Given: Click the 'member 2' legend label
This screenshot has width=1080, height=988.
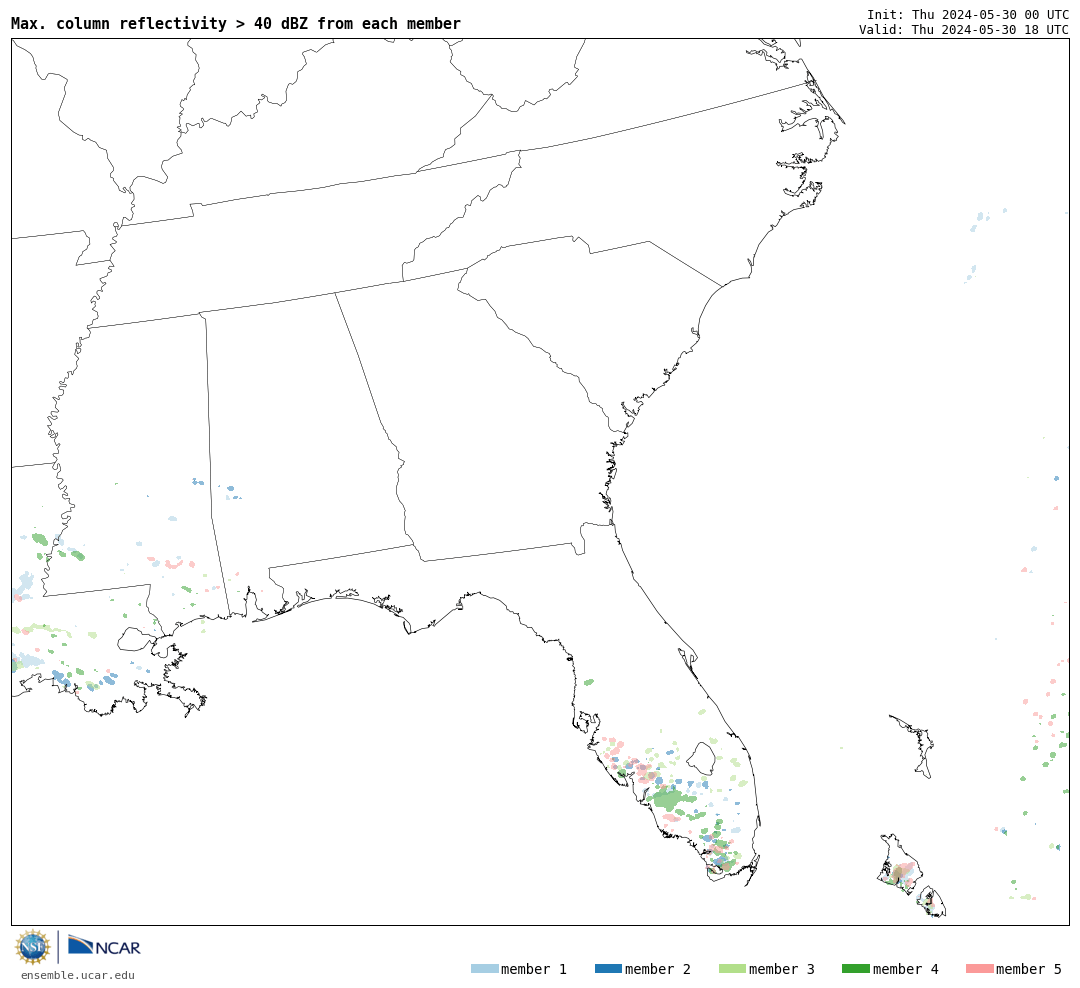Looking at the screenshot, I should 658,969.
